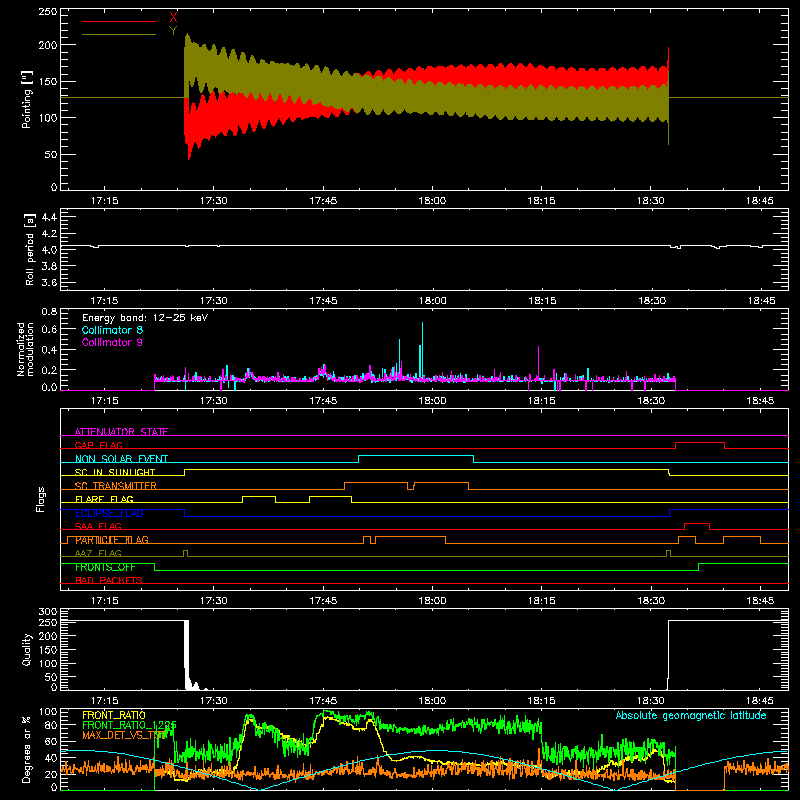Click the BAD_PACKETS flag label
This screenshot has width=800, height=800.
click(109, 580)
